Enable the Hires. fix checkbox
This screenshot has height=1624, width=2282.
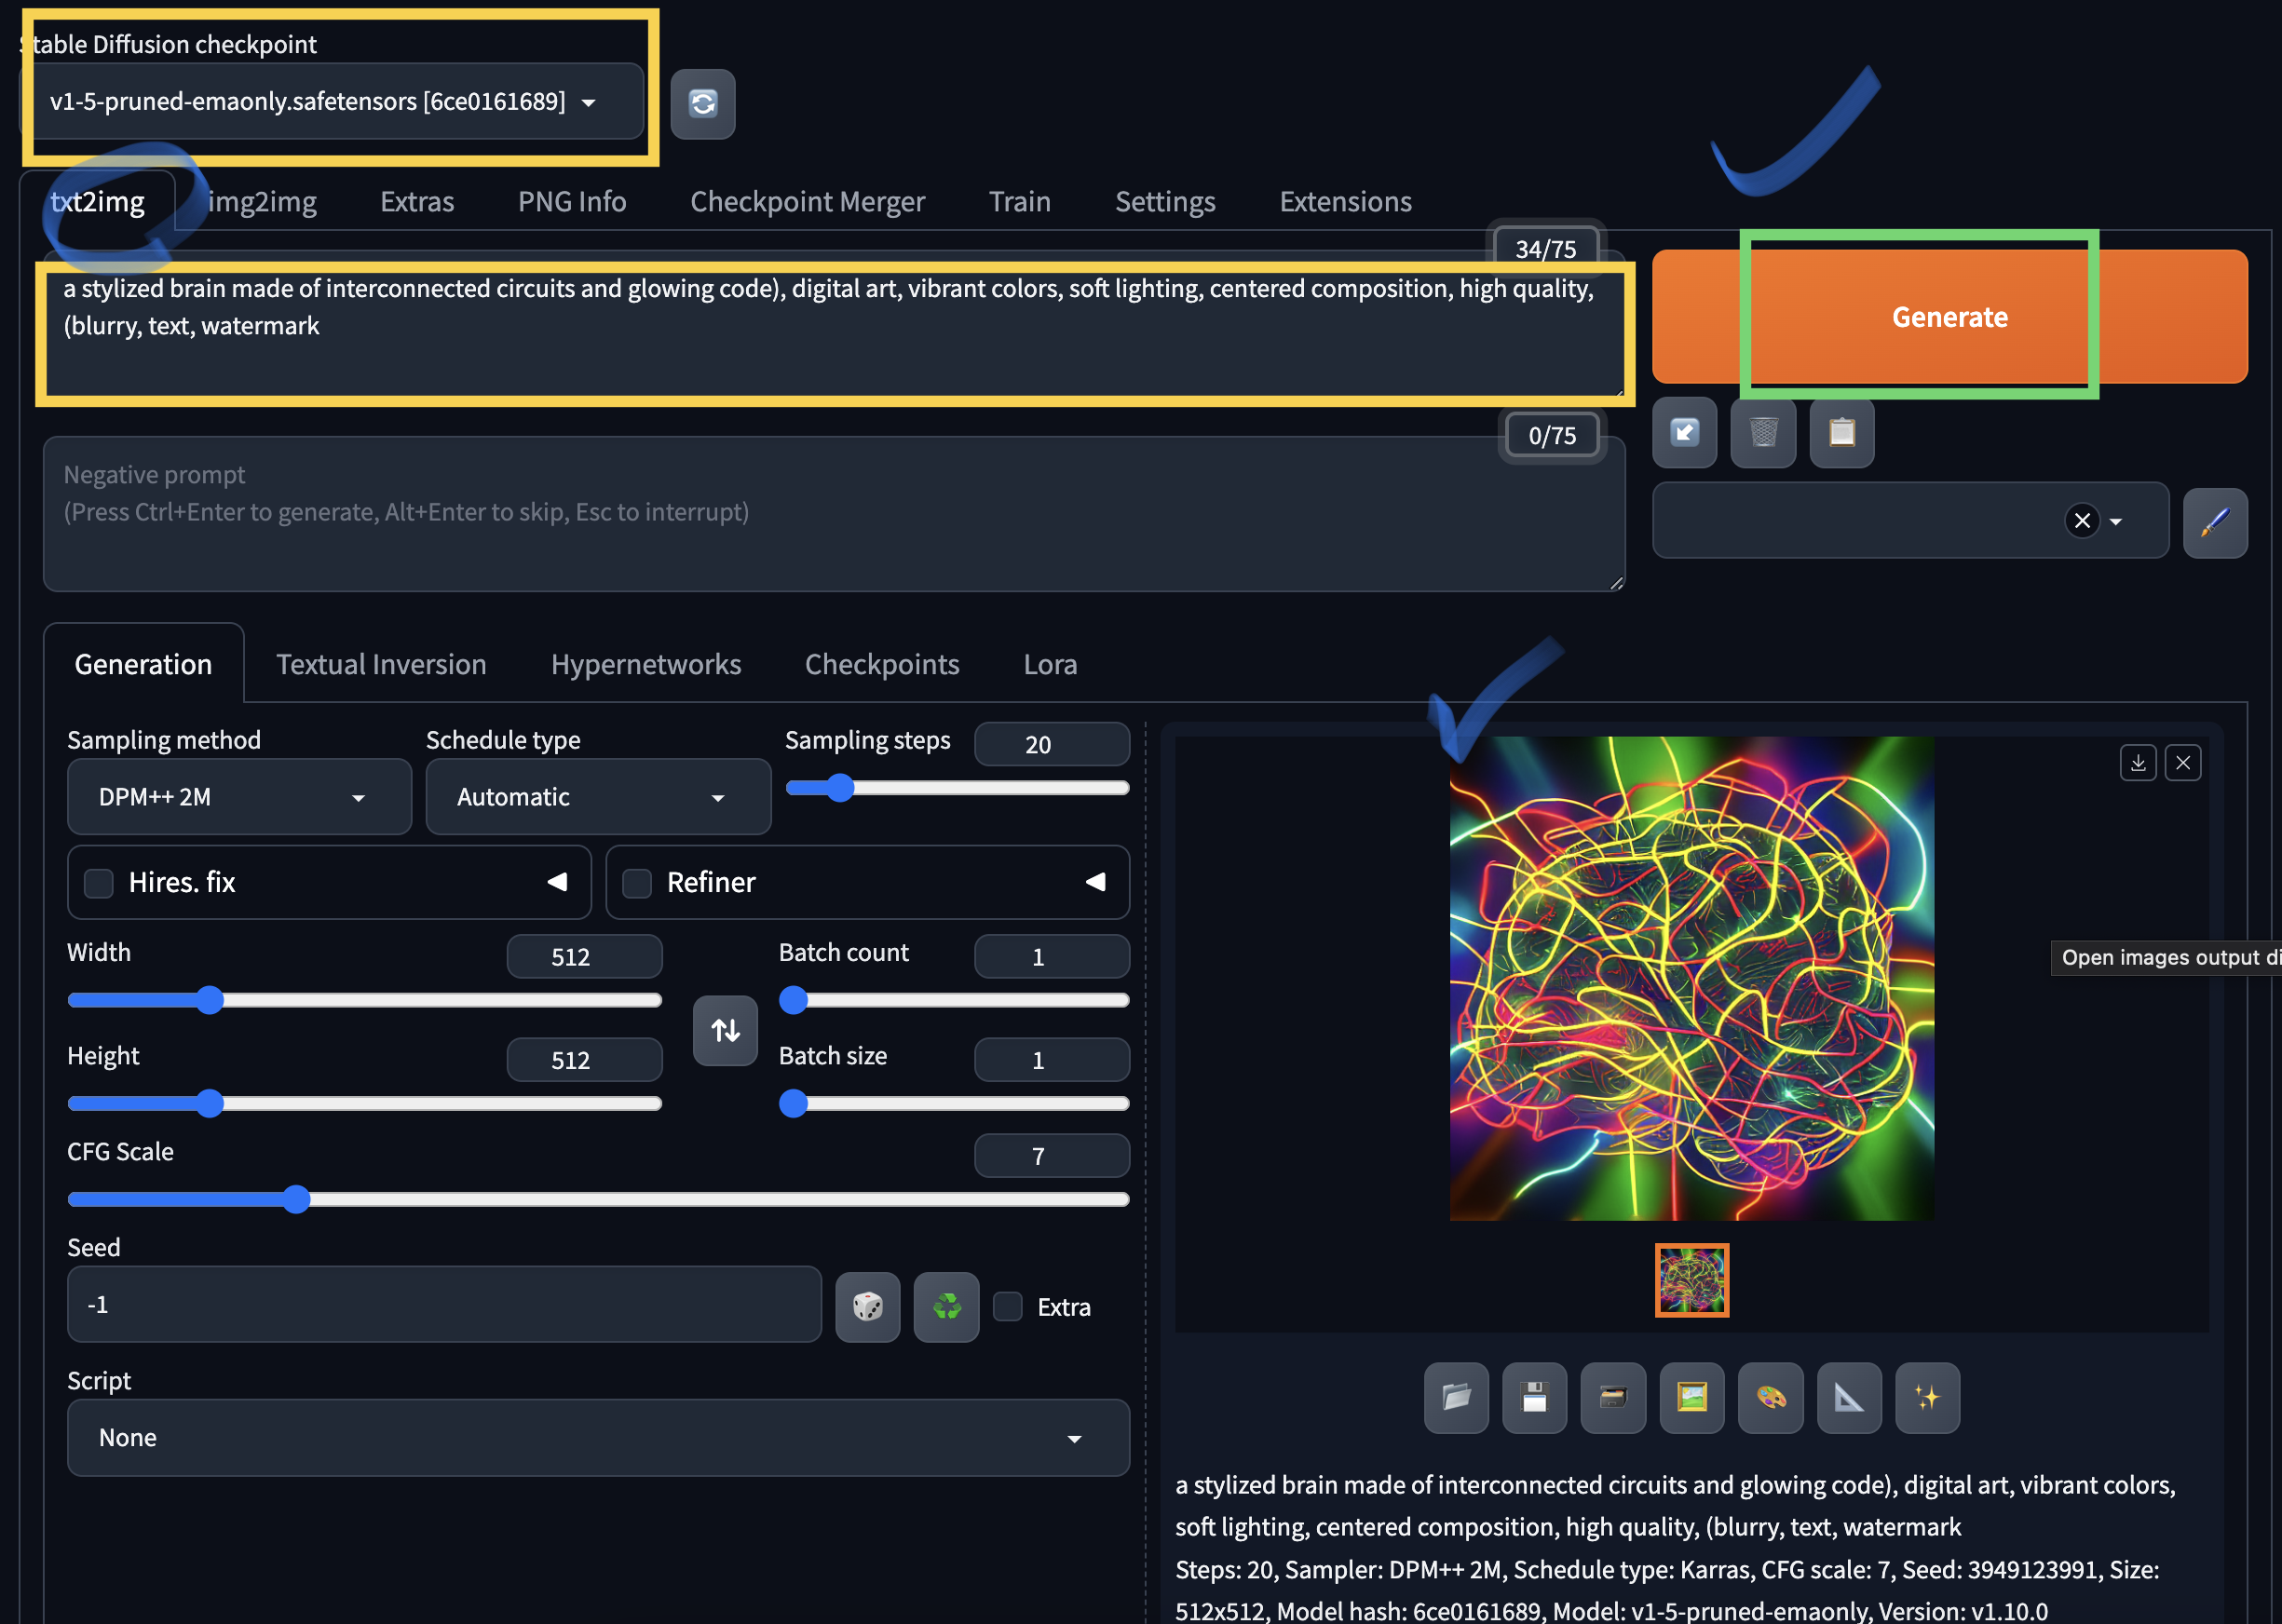pyautogui.click(x=99, y=883)
